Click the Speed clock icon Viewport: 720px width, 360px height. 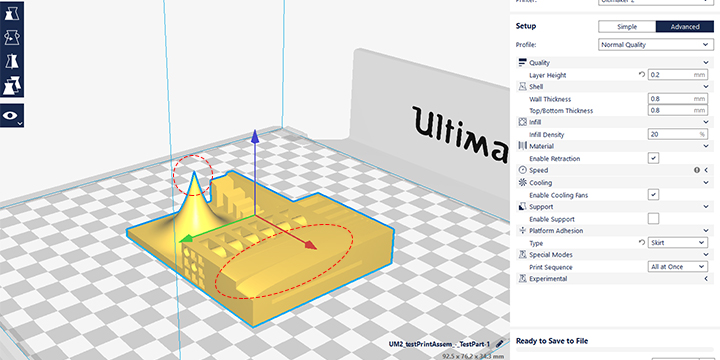[x=522, y=170]
